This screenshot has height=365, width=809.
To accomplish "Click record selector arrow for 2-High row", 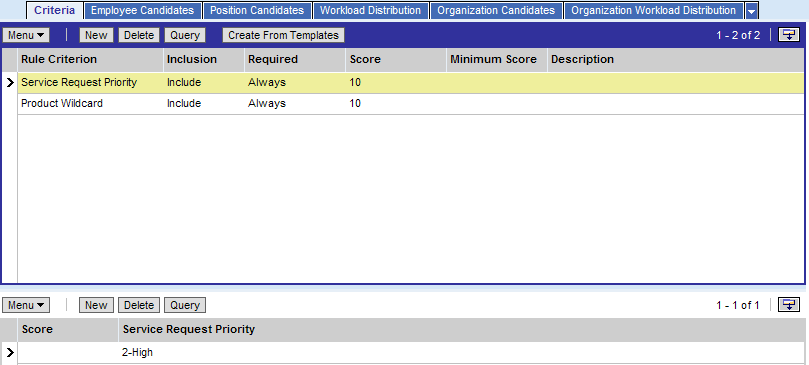I will [x=10, y=353].
